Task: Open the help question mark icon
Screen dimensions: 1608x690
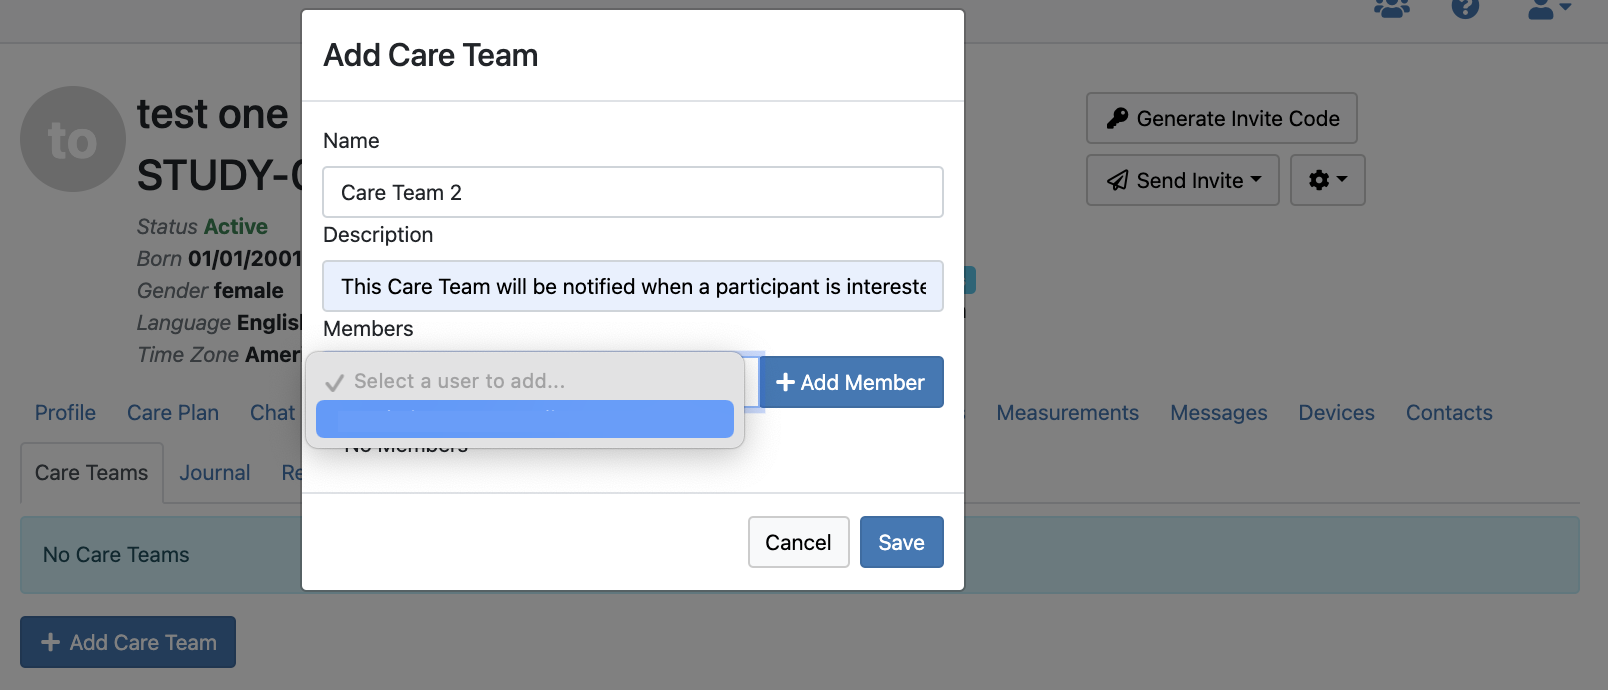Action: click(x=1465, y=7)
